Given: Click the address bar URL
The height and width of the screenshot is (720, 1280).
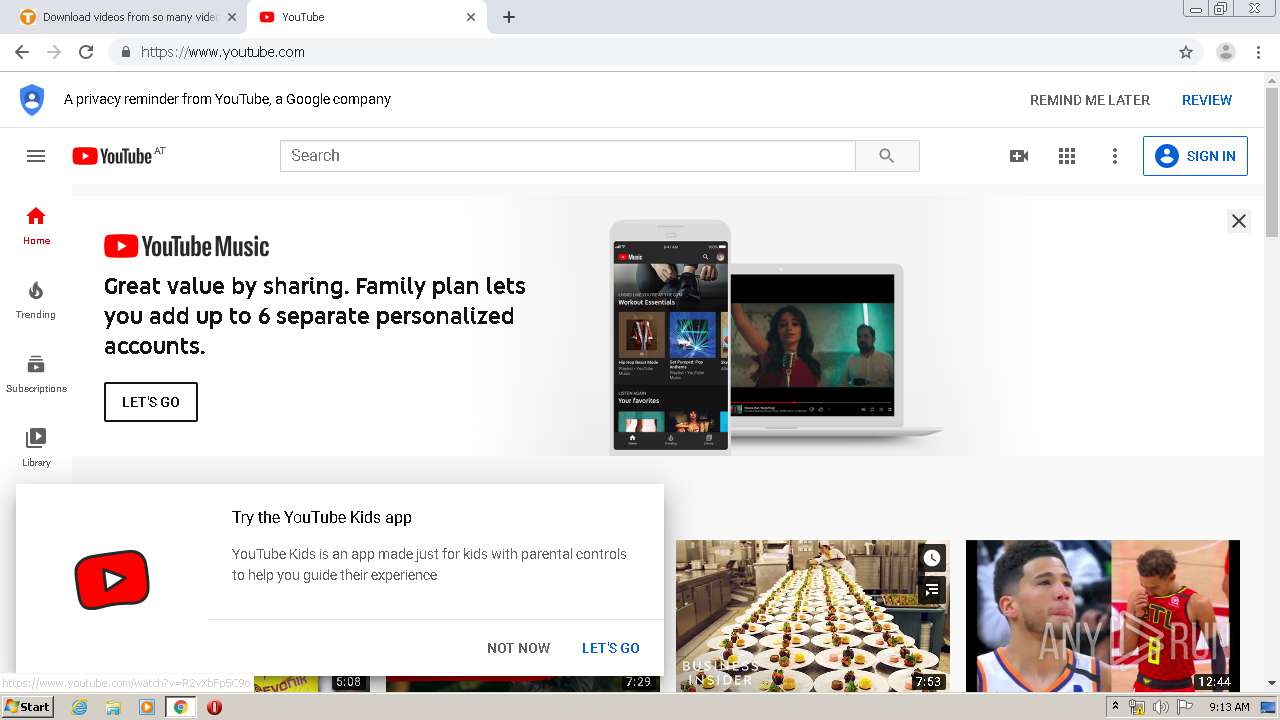Looking at the screenshot, I should [x=223, y=52].
